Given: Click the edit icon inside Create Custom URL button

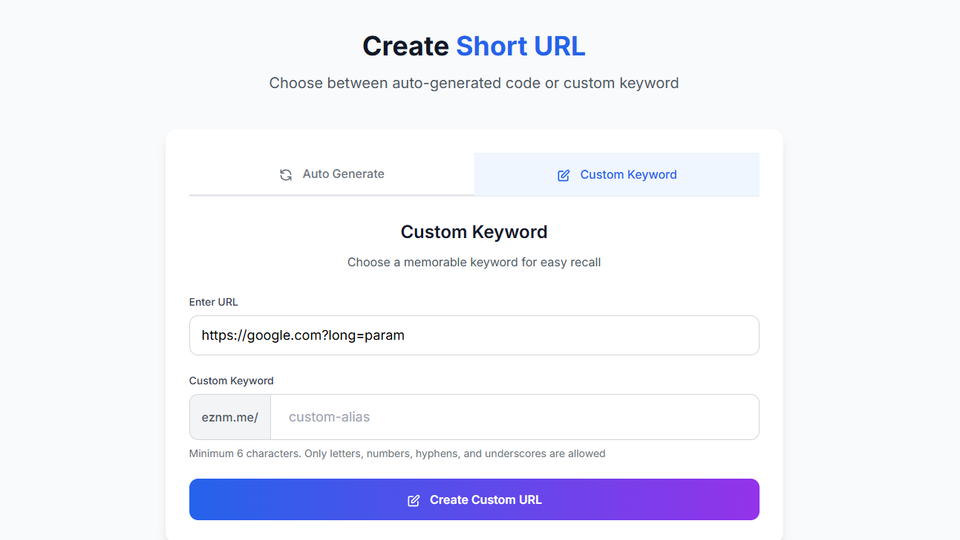Looking at the screenshot, I should coord(414,500).
